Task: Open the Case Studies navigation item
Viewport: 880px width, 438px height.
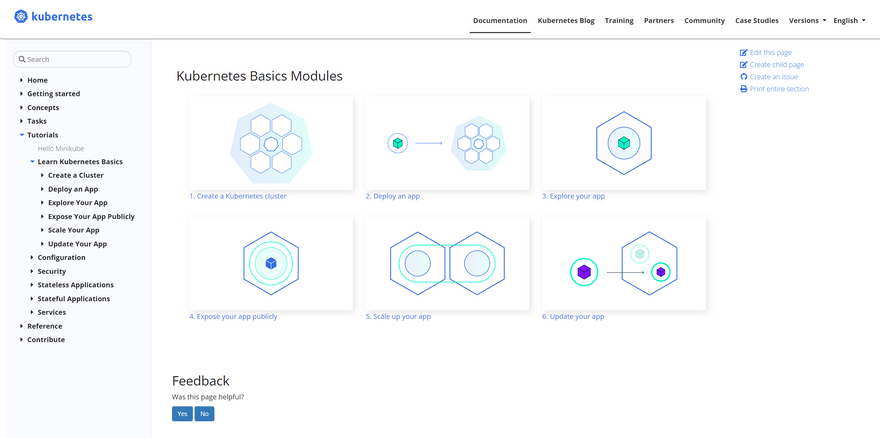Action: click(x=757, y=21)
